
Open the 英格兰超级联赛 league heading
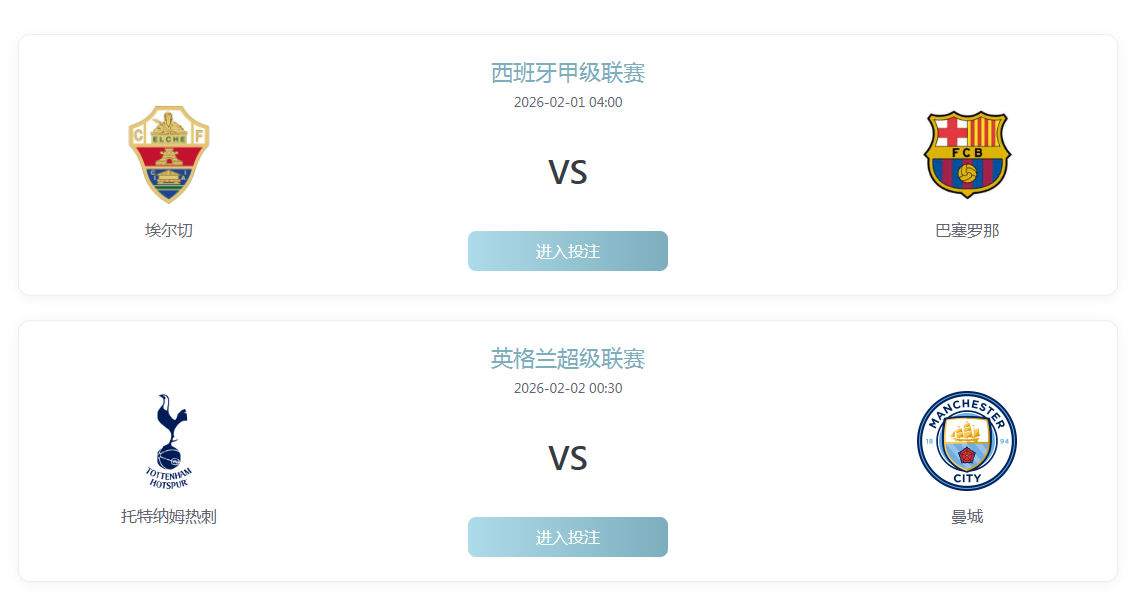click(x=568, y=358)
